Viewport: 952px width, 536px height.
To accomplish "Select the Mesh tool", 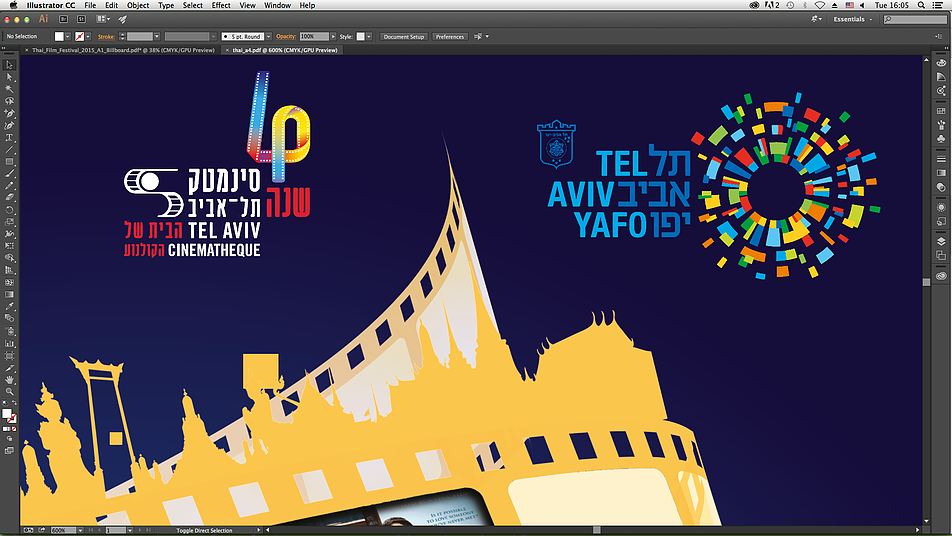I will click(x=9, y=282).
